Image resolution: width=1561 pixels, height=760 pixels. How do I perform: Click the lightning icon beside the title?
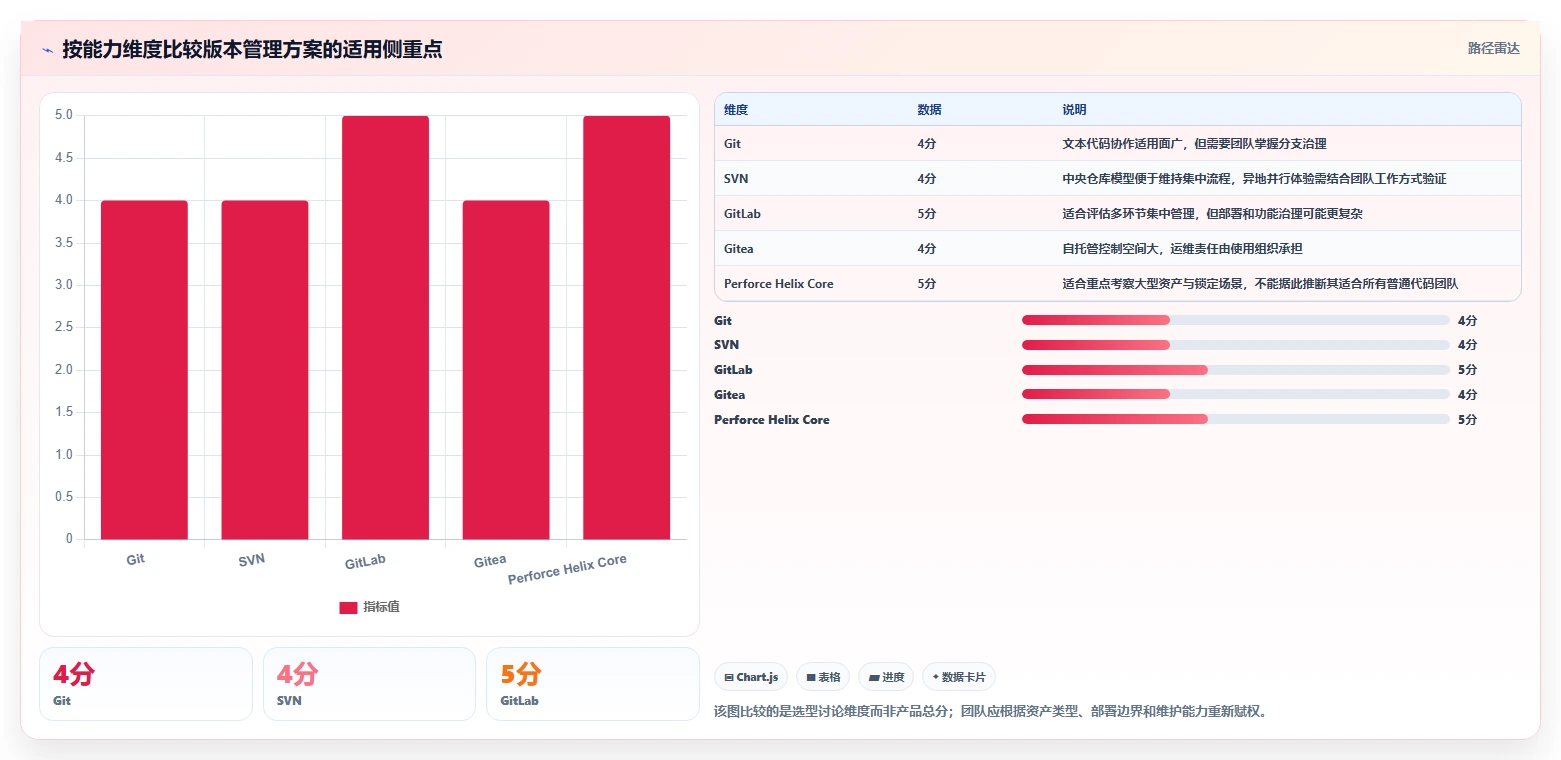(48, 50)
